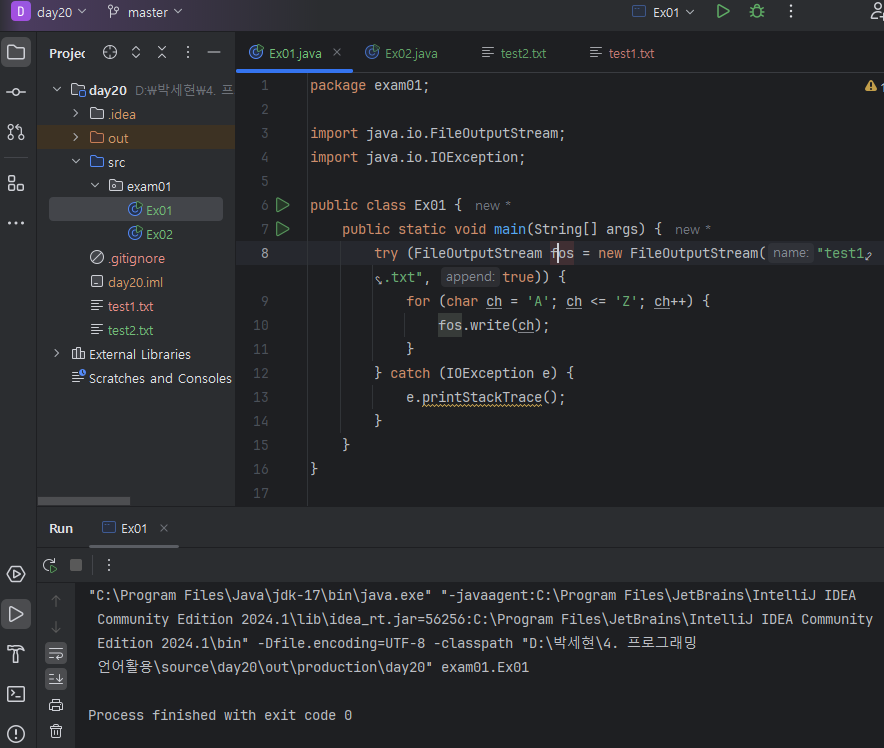The image size is (884, 748).
Task: Click the Project panel title
Action: pyautogui.click(x=67, y=54)
